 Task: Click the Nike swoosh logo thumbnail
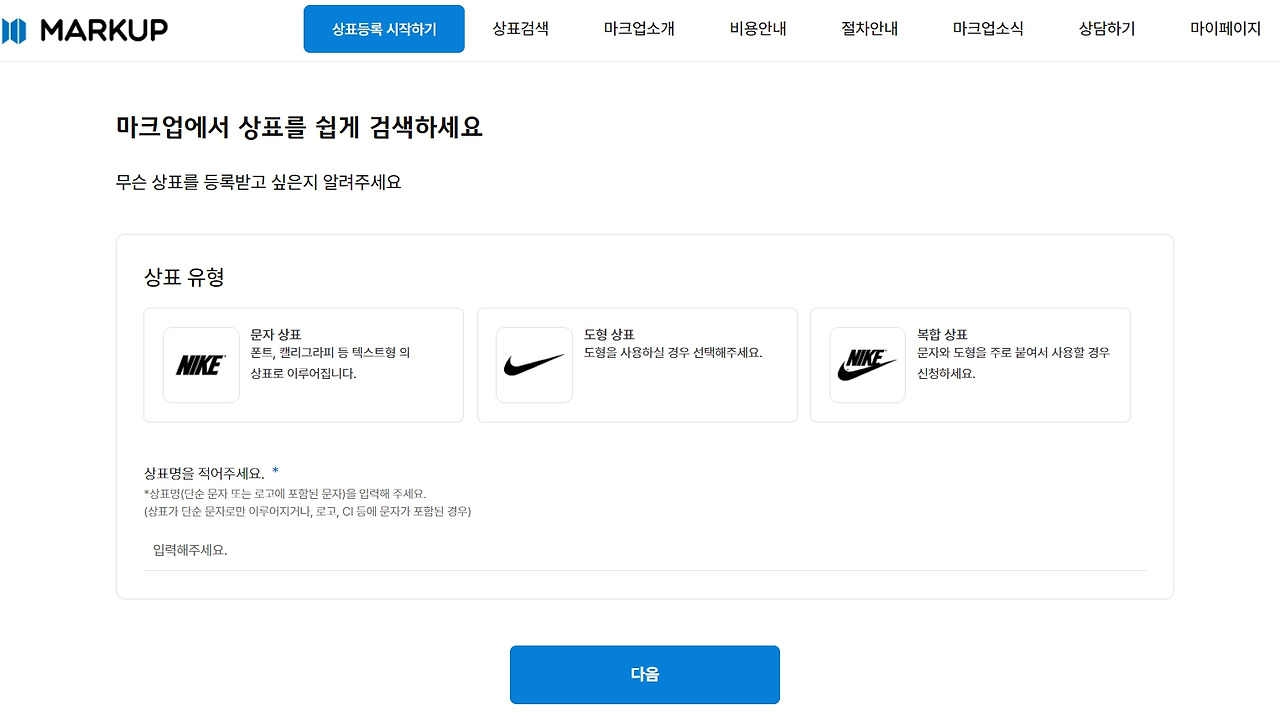pos(534,365)
